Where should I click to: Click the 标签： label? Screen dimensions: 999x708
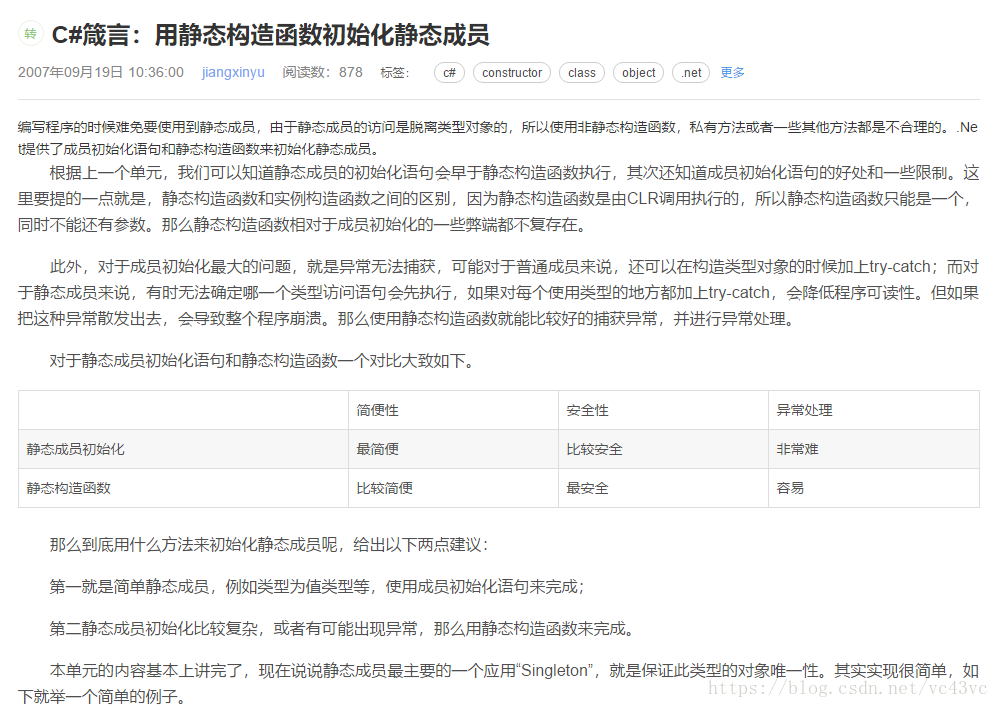tap(395, 73)
